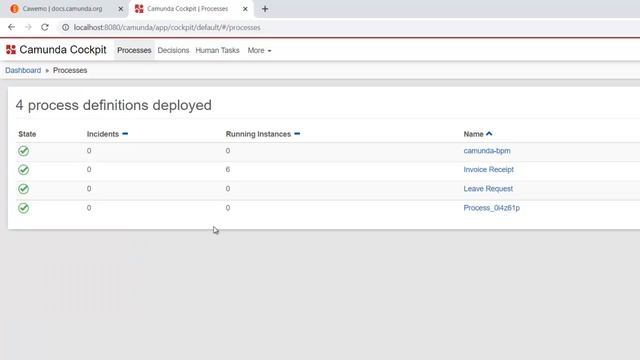640x360 pixels.
Task: Click the state check icon for Leave Request
Action: (24, 189)
